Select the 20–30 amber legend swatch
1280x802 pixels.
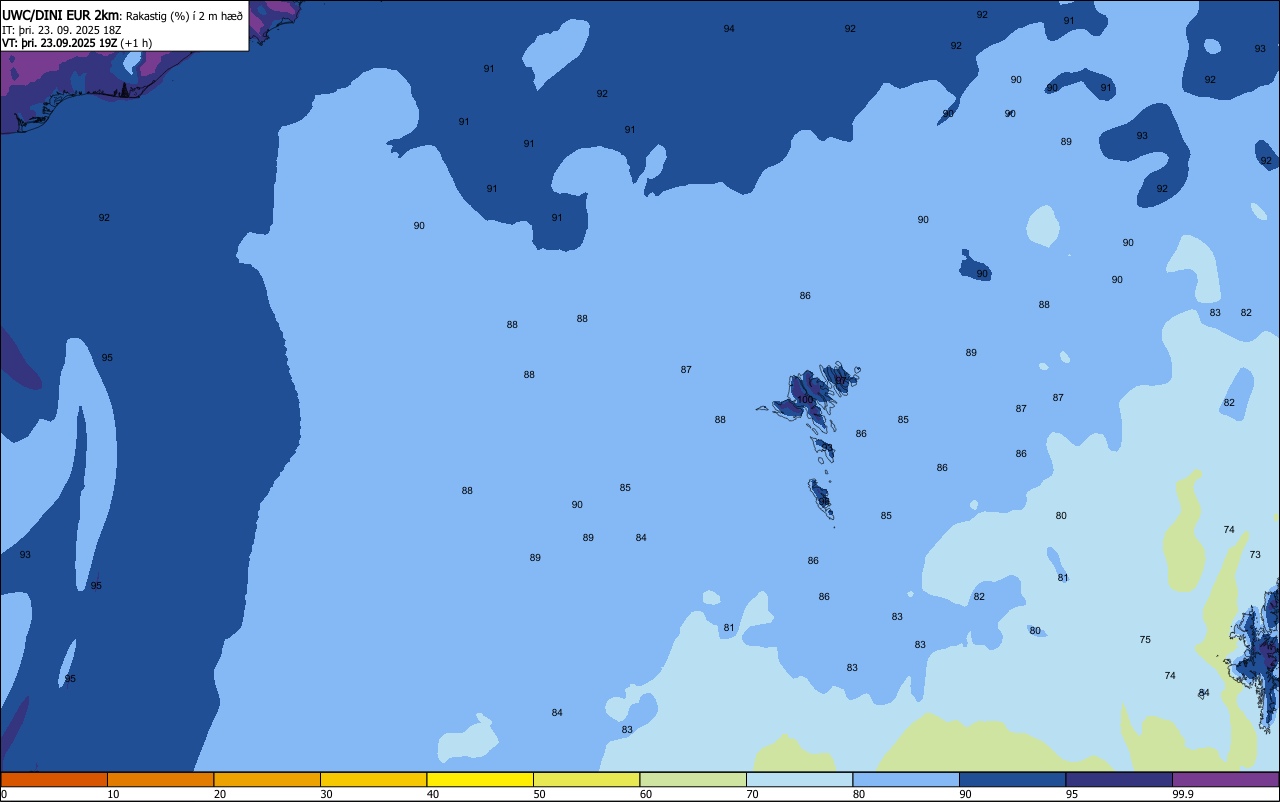coord(267,779)
